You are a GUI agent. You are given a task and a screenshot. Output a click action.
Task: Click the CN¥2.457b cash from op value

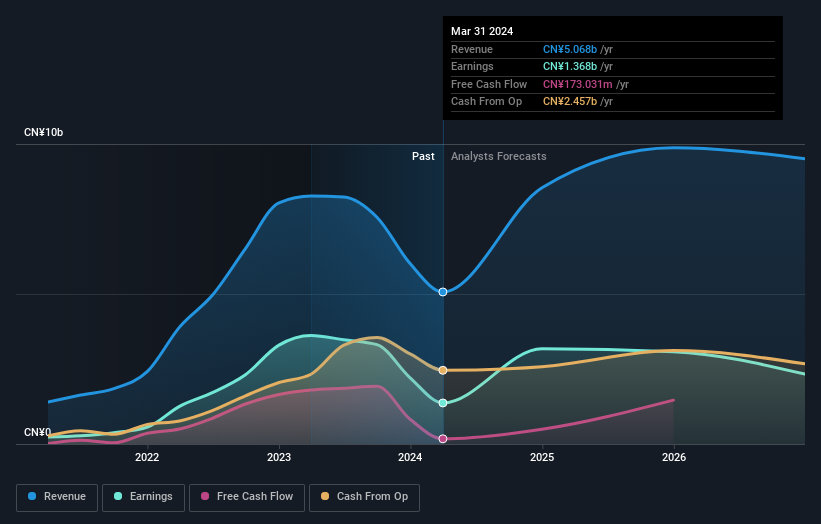570,102
